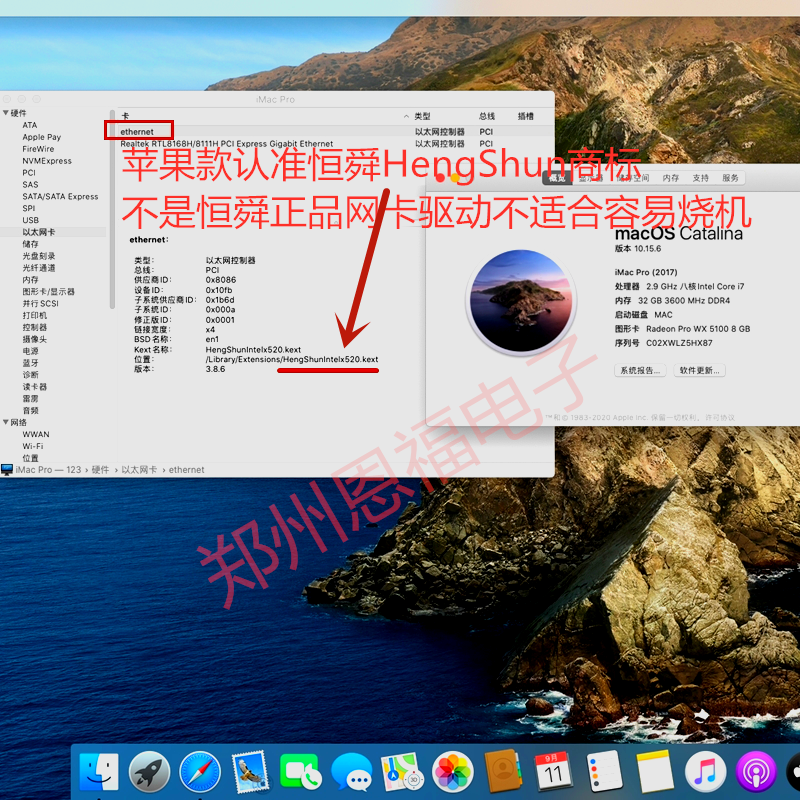Switch to 支持 tab in About This Mac
800x800 pixels.
point(701,178)
